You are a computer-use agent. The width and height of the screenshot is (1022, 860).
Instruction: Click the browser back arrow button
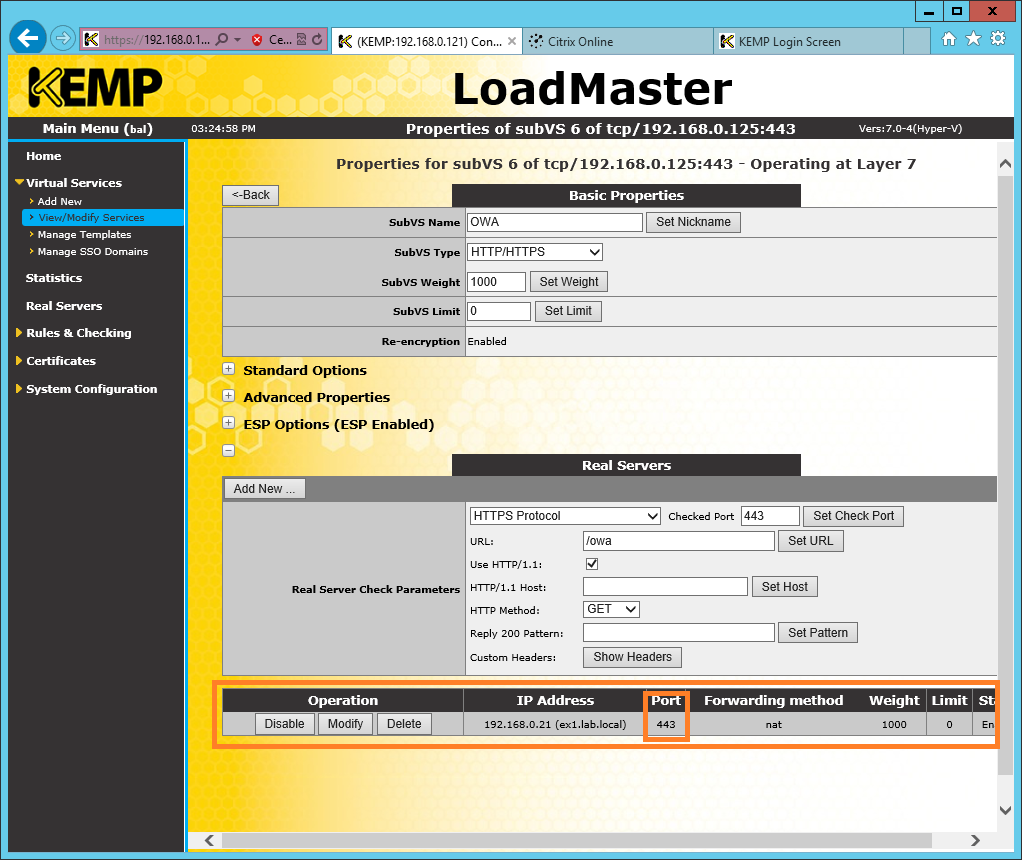(27, 38)
